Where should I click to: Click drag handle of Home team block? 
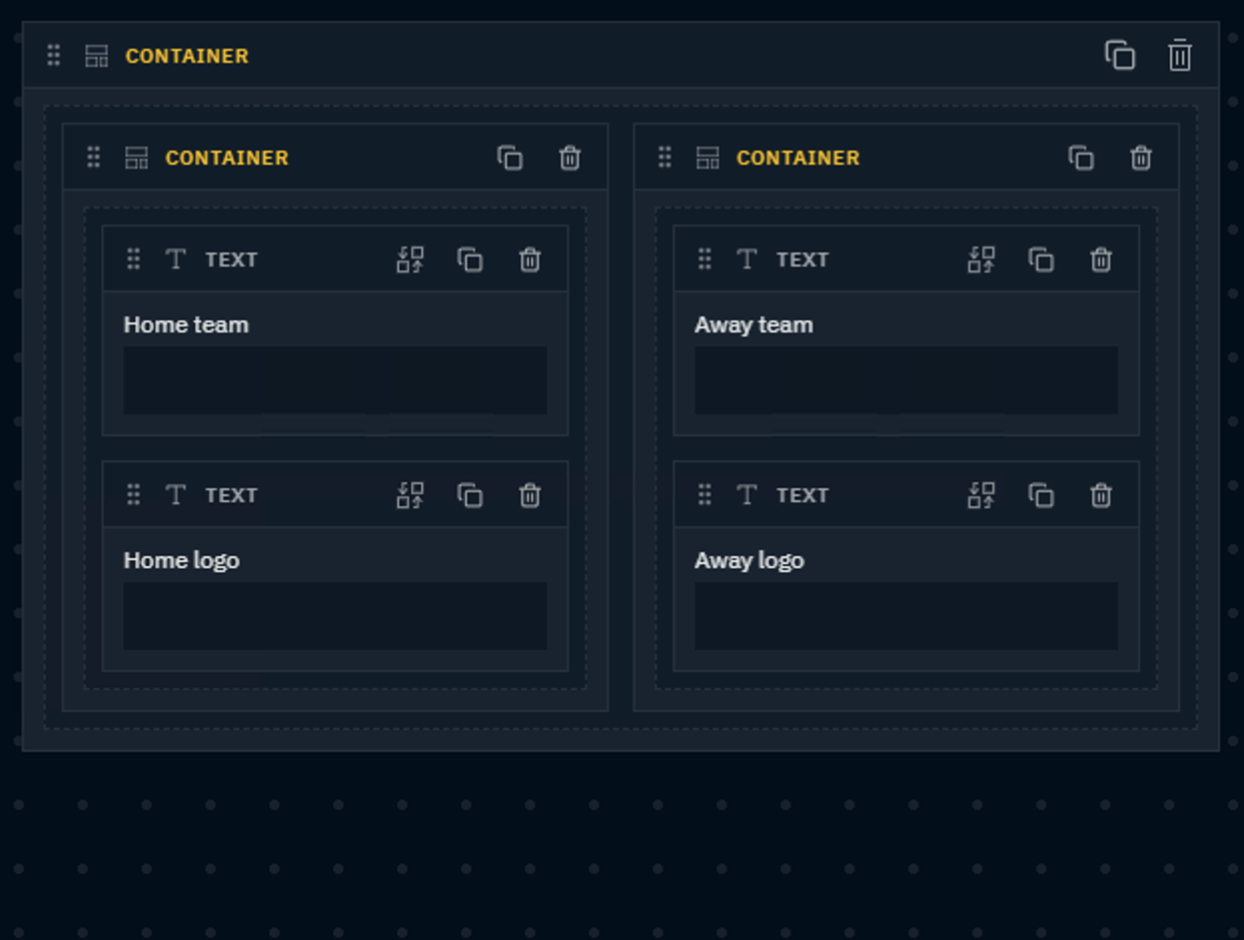(134, 259)
